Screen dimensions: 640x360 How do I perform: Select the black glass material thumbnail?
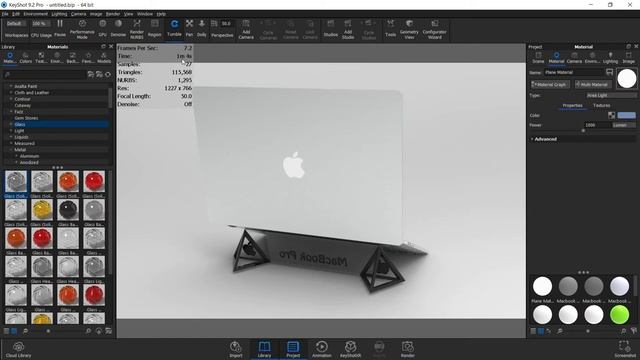coord(68,210)
